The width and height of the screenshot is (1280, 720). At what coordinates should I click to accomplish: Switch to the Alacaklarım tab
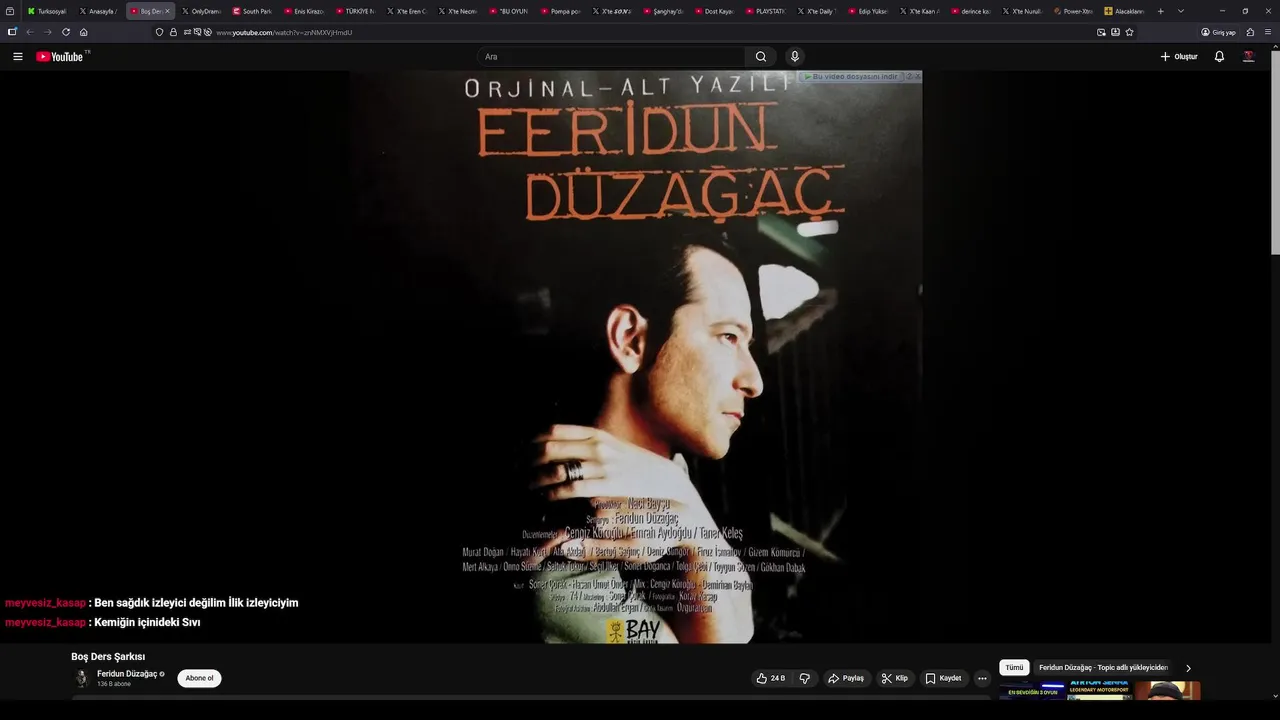coord(1126,11)
